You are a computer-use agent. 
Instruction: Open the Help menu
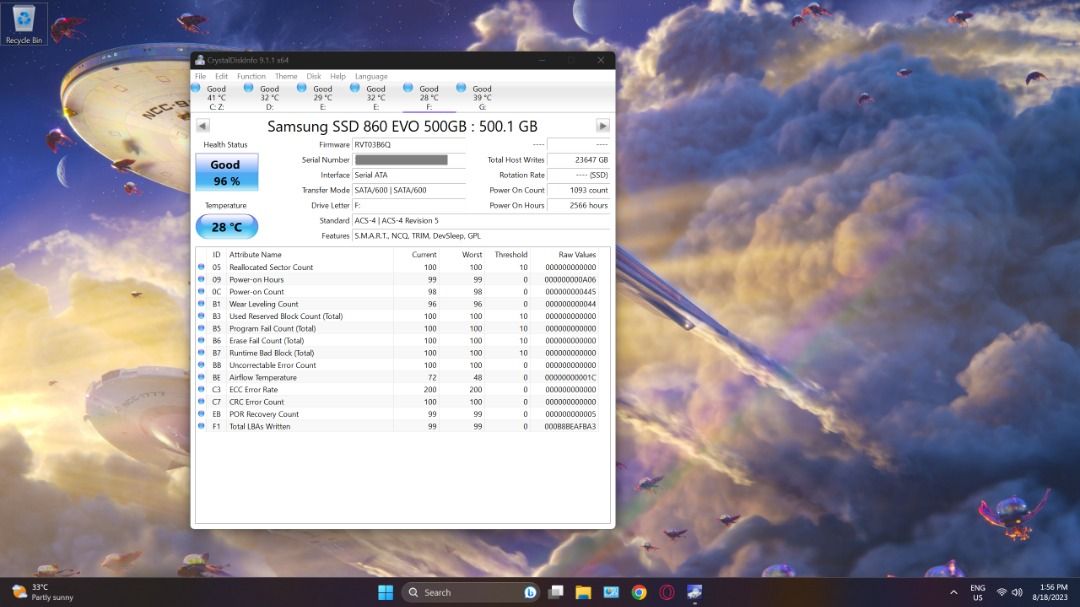coord(338,76)
